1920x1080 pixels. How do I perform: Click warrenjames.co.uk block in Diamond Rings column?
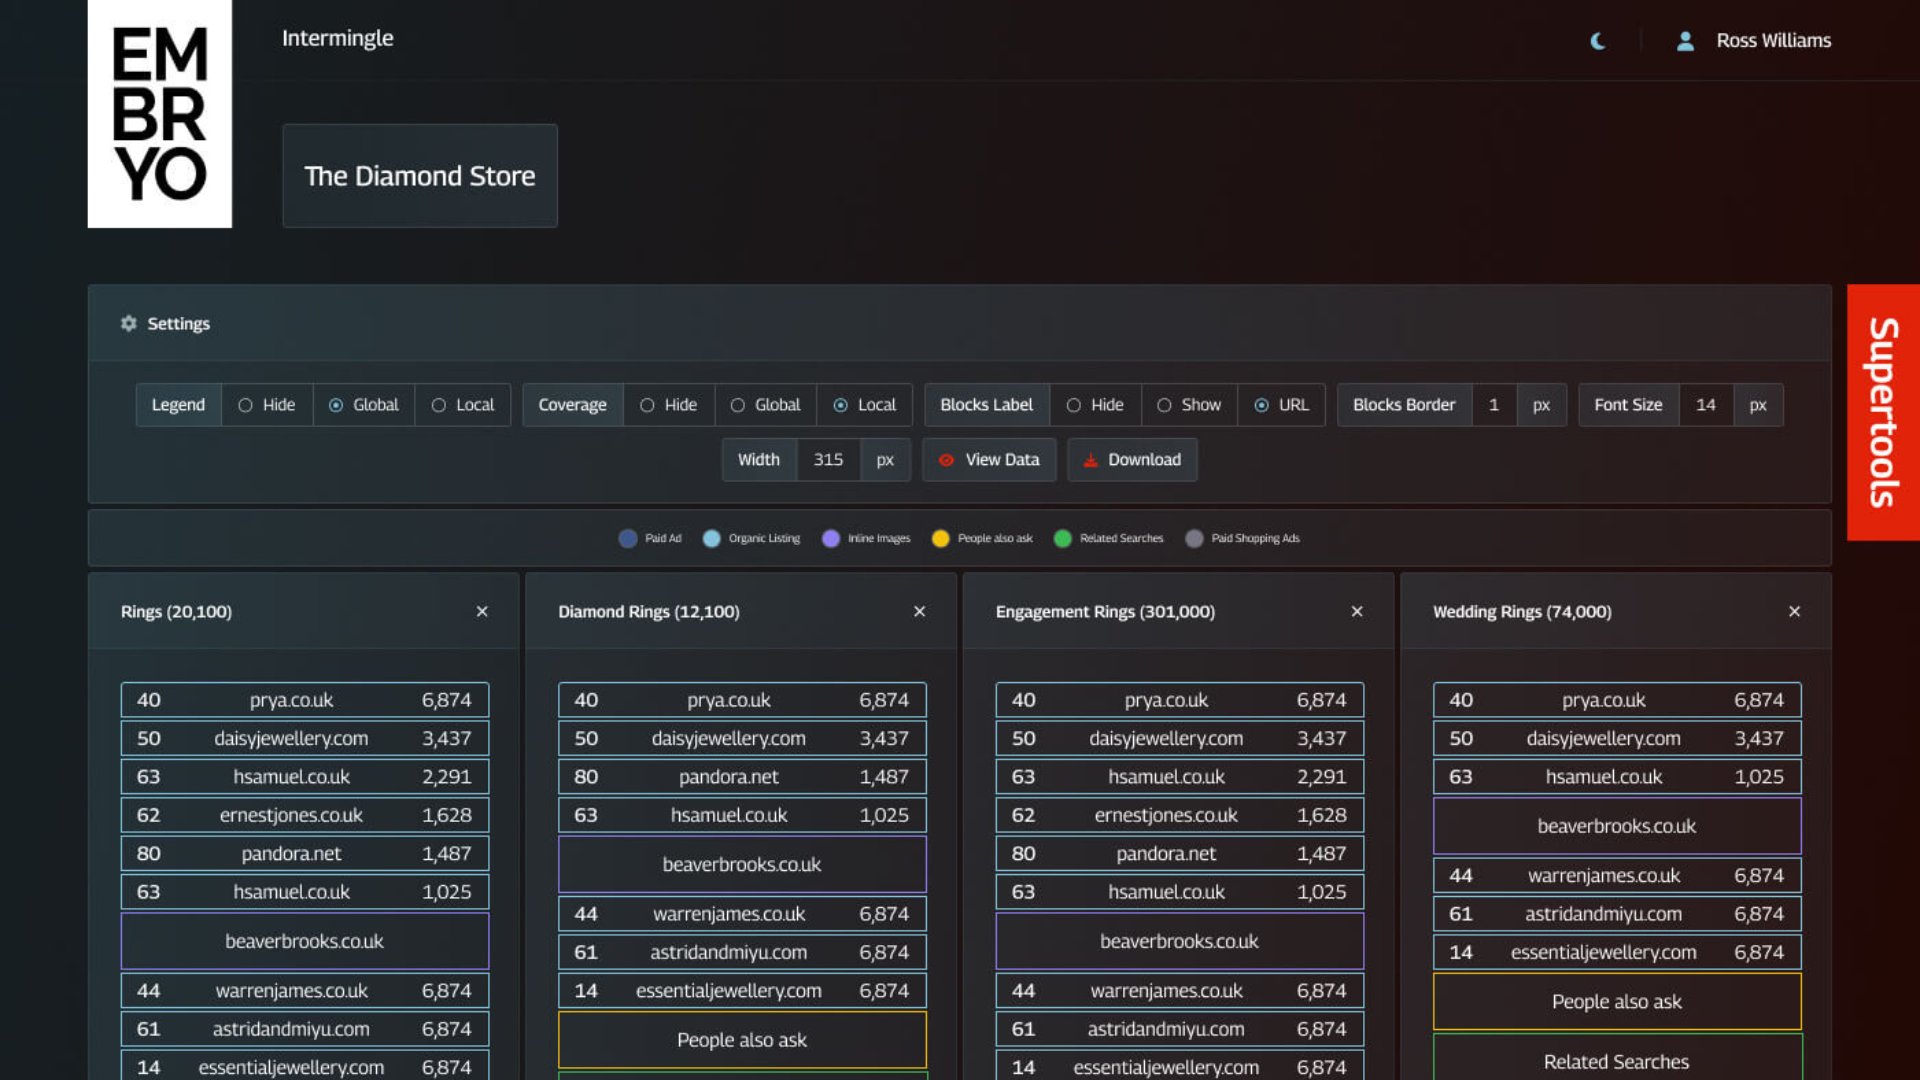click(x=742, y=914)
